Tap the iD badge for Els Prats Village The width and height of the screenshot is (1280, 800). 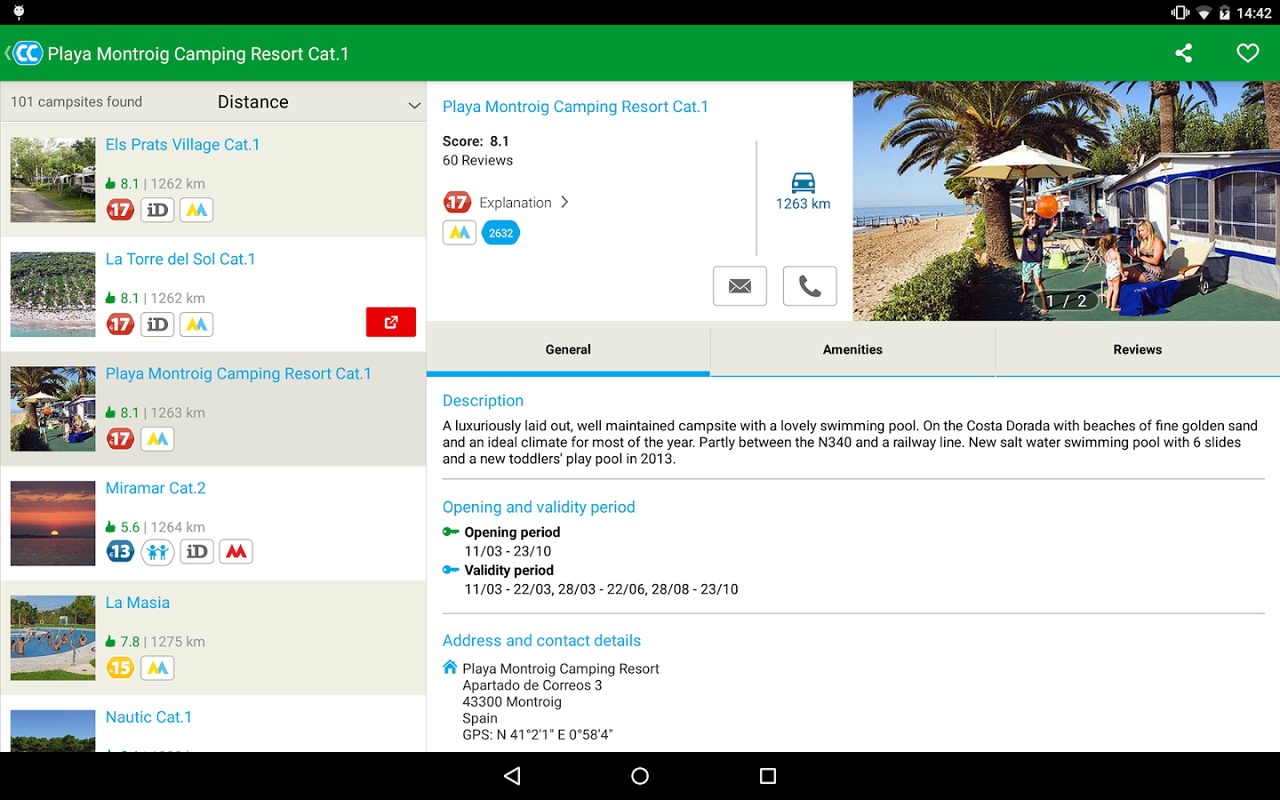pos(158,210)
